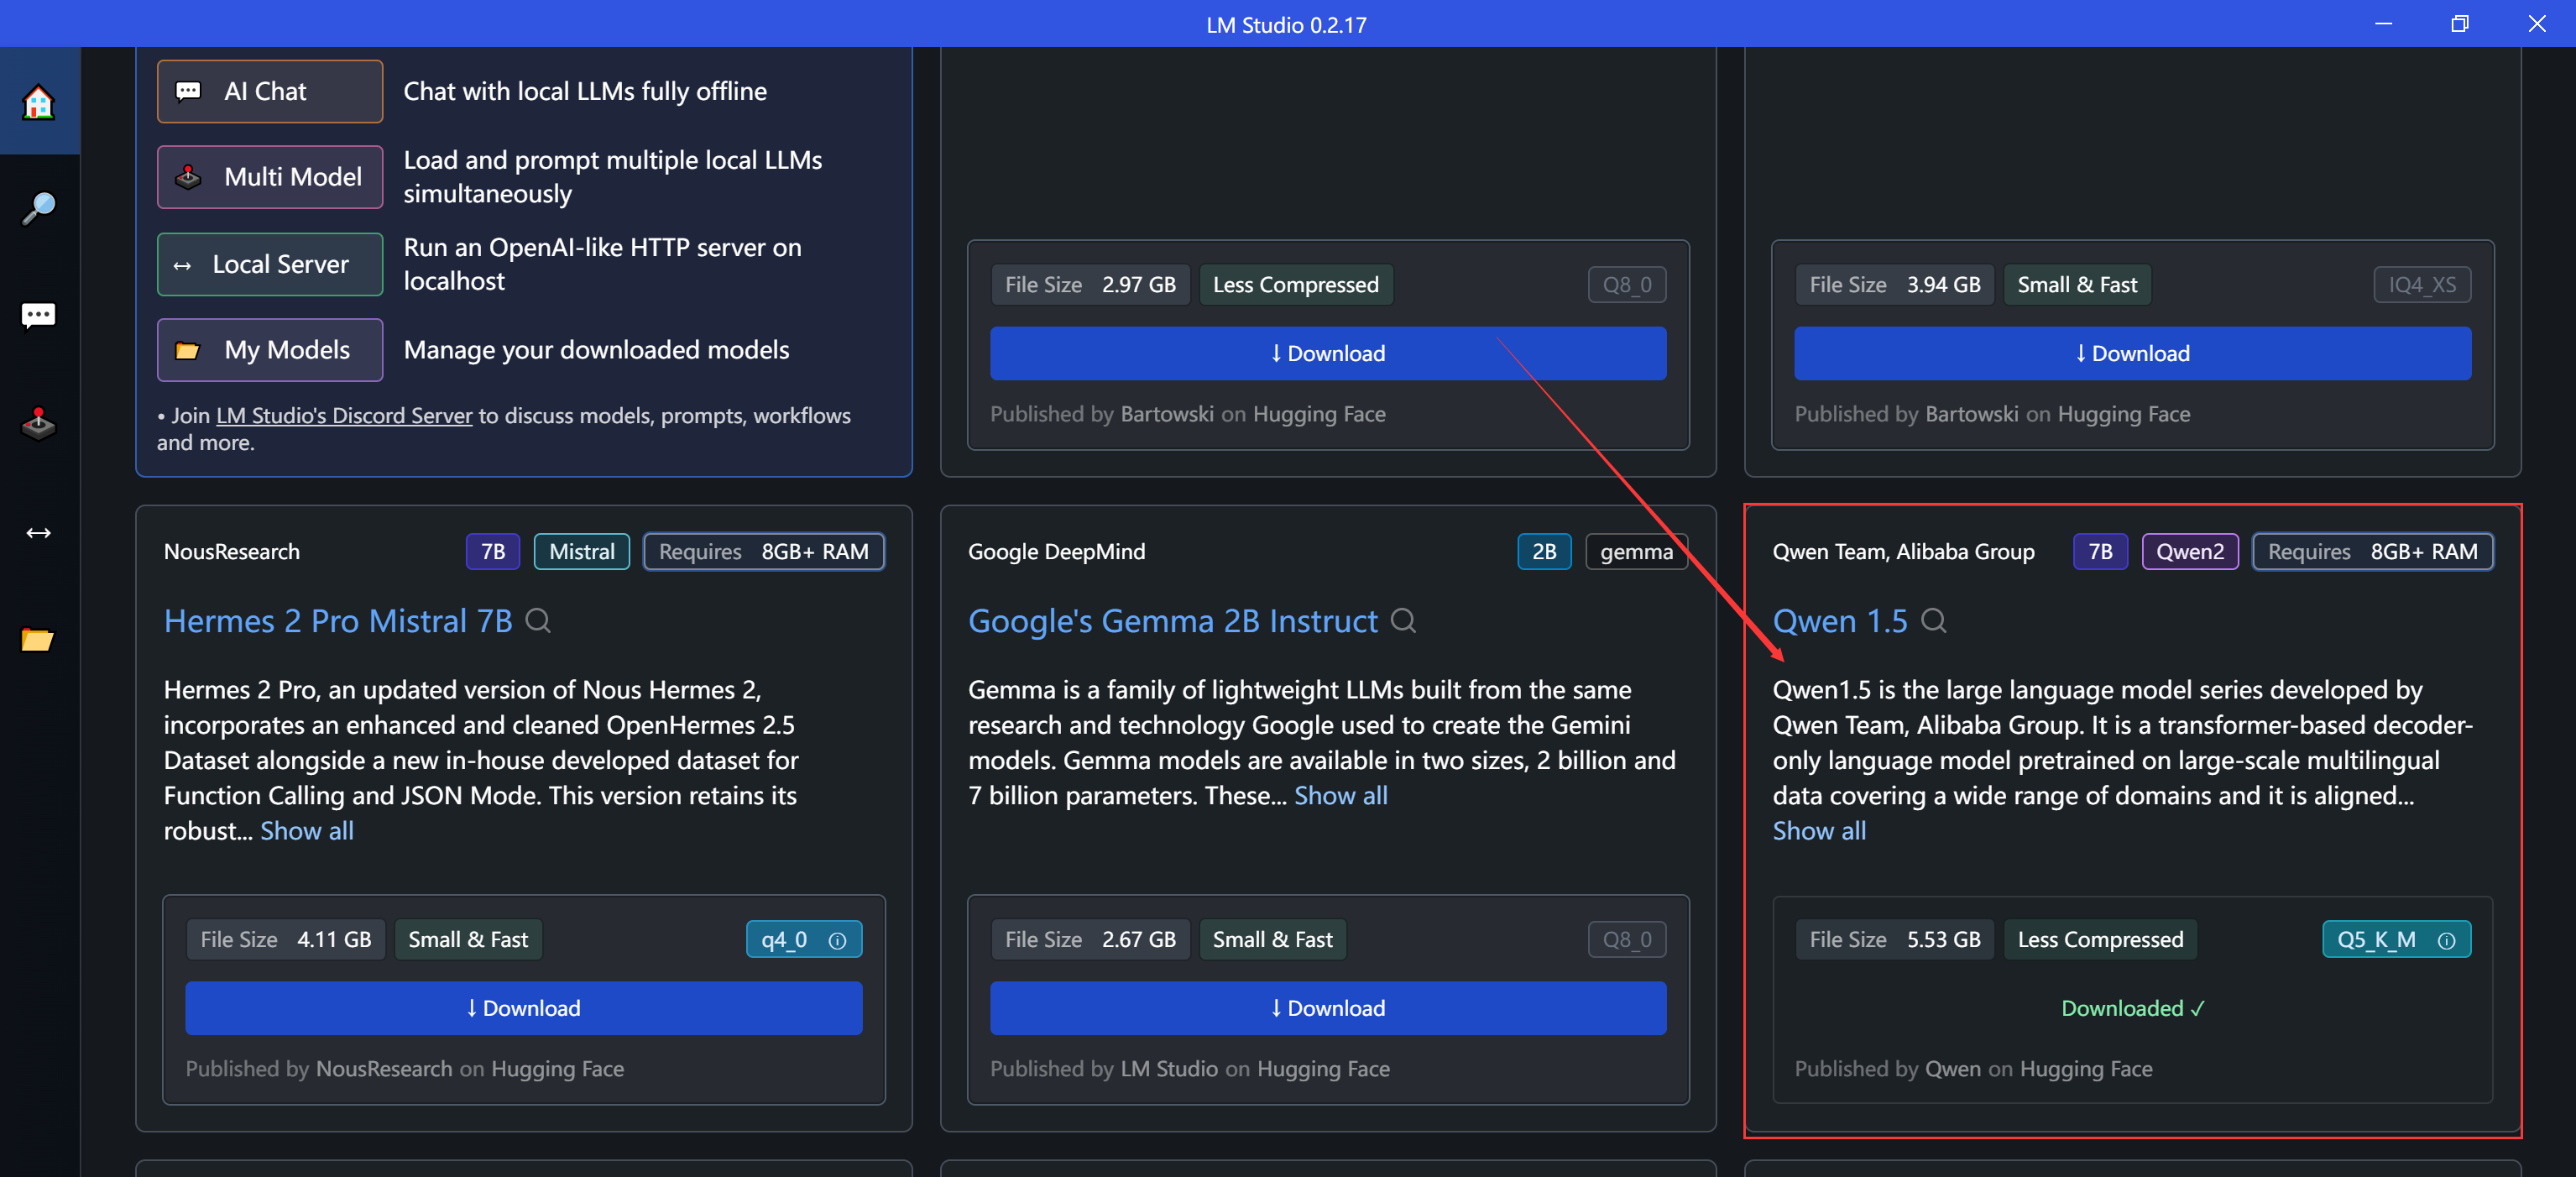Click the gemma architecture tag

1636,551
